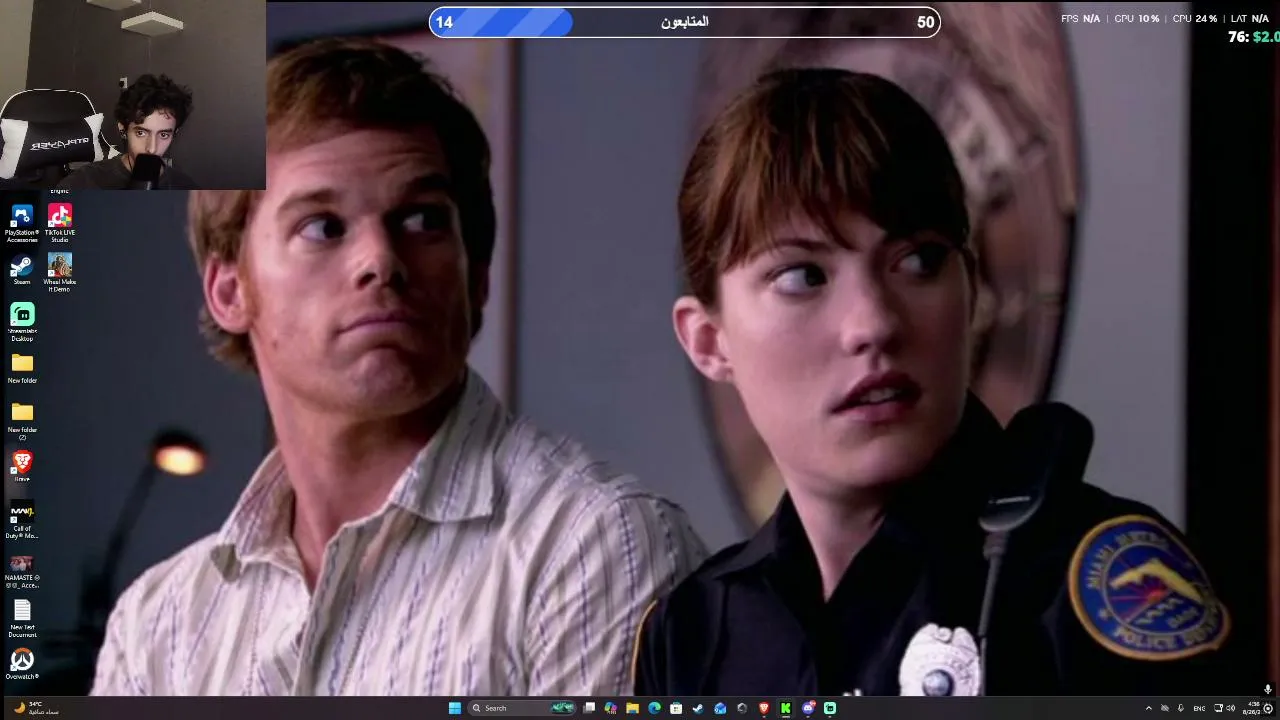Switch input language via the ENG indicator
The height and width of the screenshot is (720, 1280).
[1199, 708]
